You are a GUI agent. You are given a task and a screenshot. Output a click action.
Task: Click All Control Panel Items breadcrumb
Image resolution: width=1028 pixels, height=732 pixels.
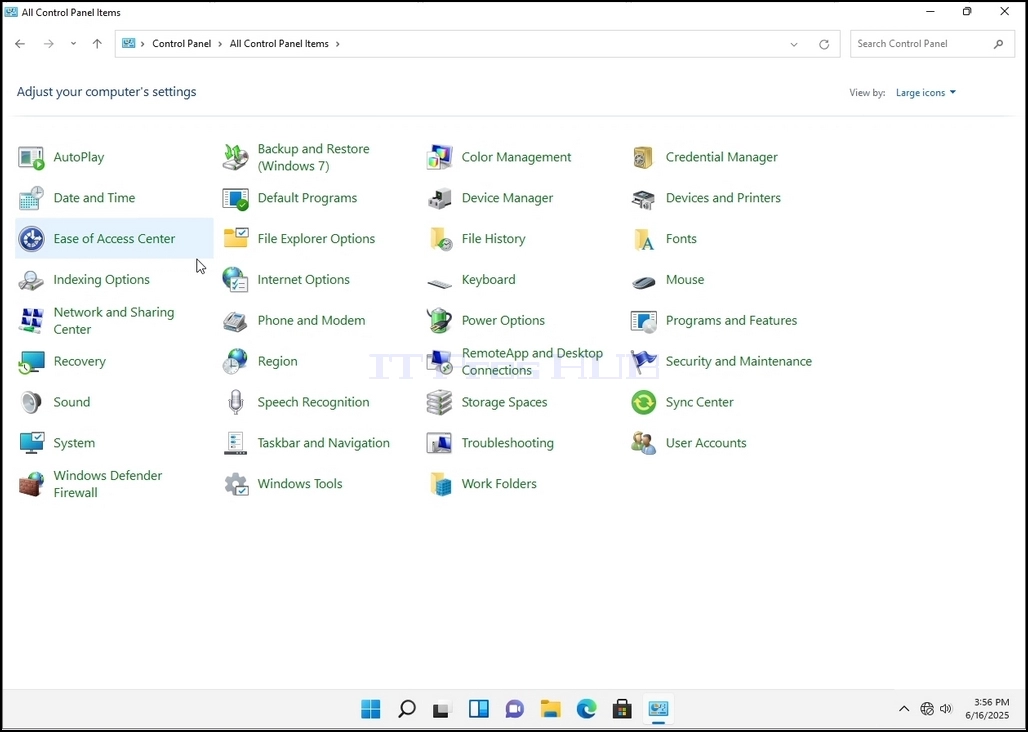279,44
